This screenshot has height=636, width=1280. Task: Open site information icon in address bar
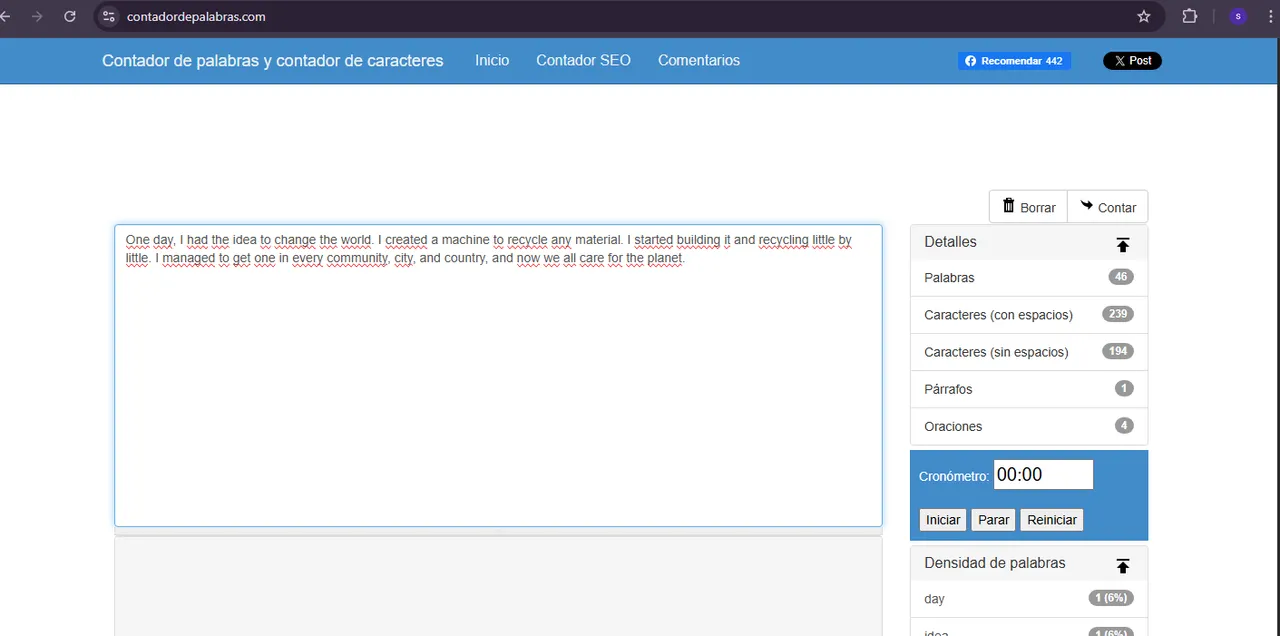[x=109, y=16]
